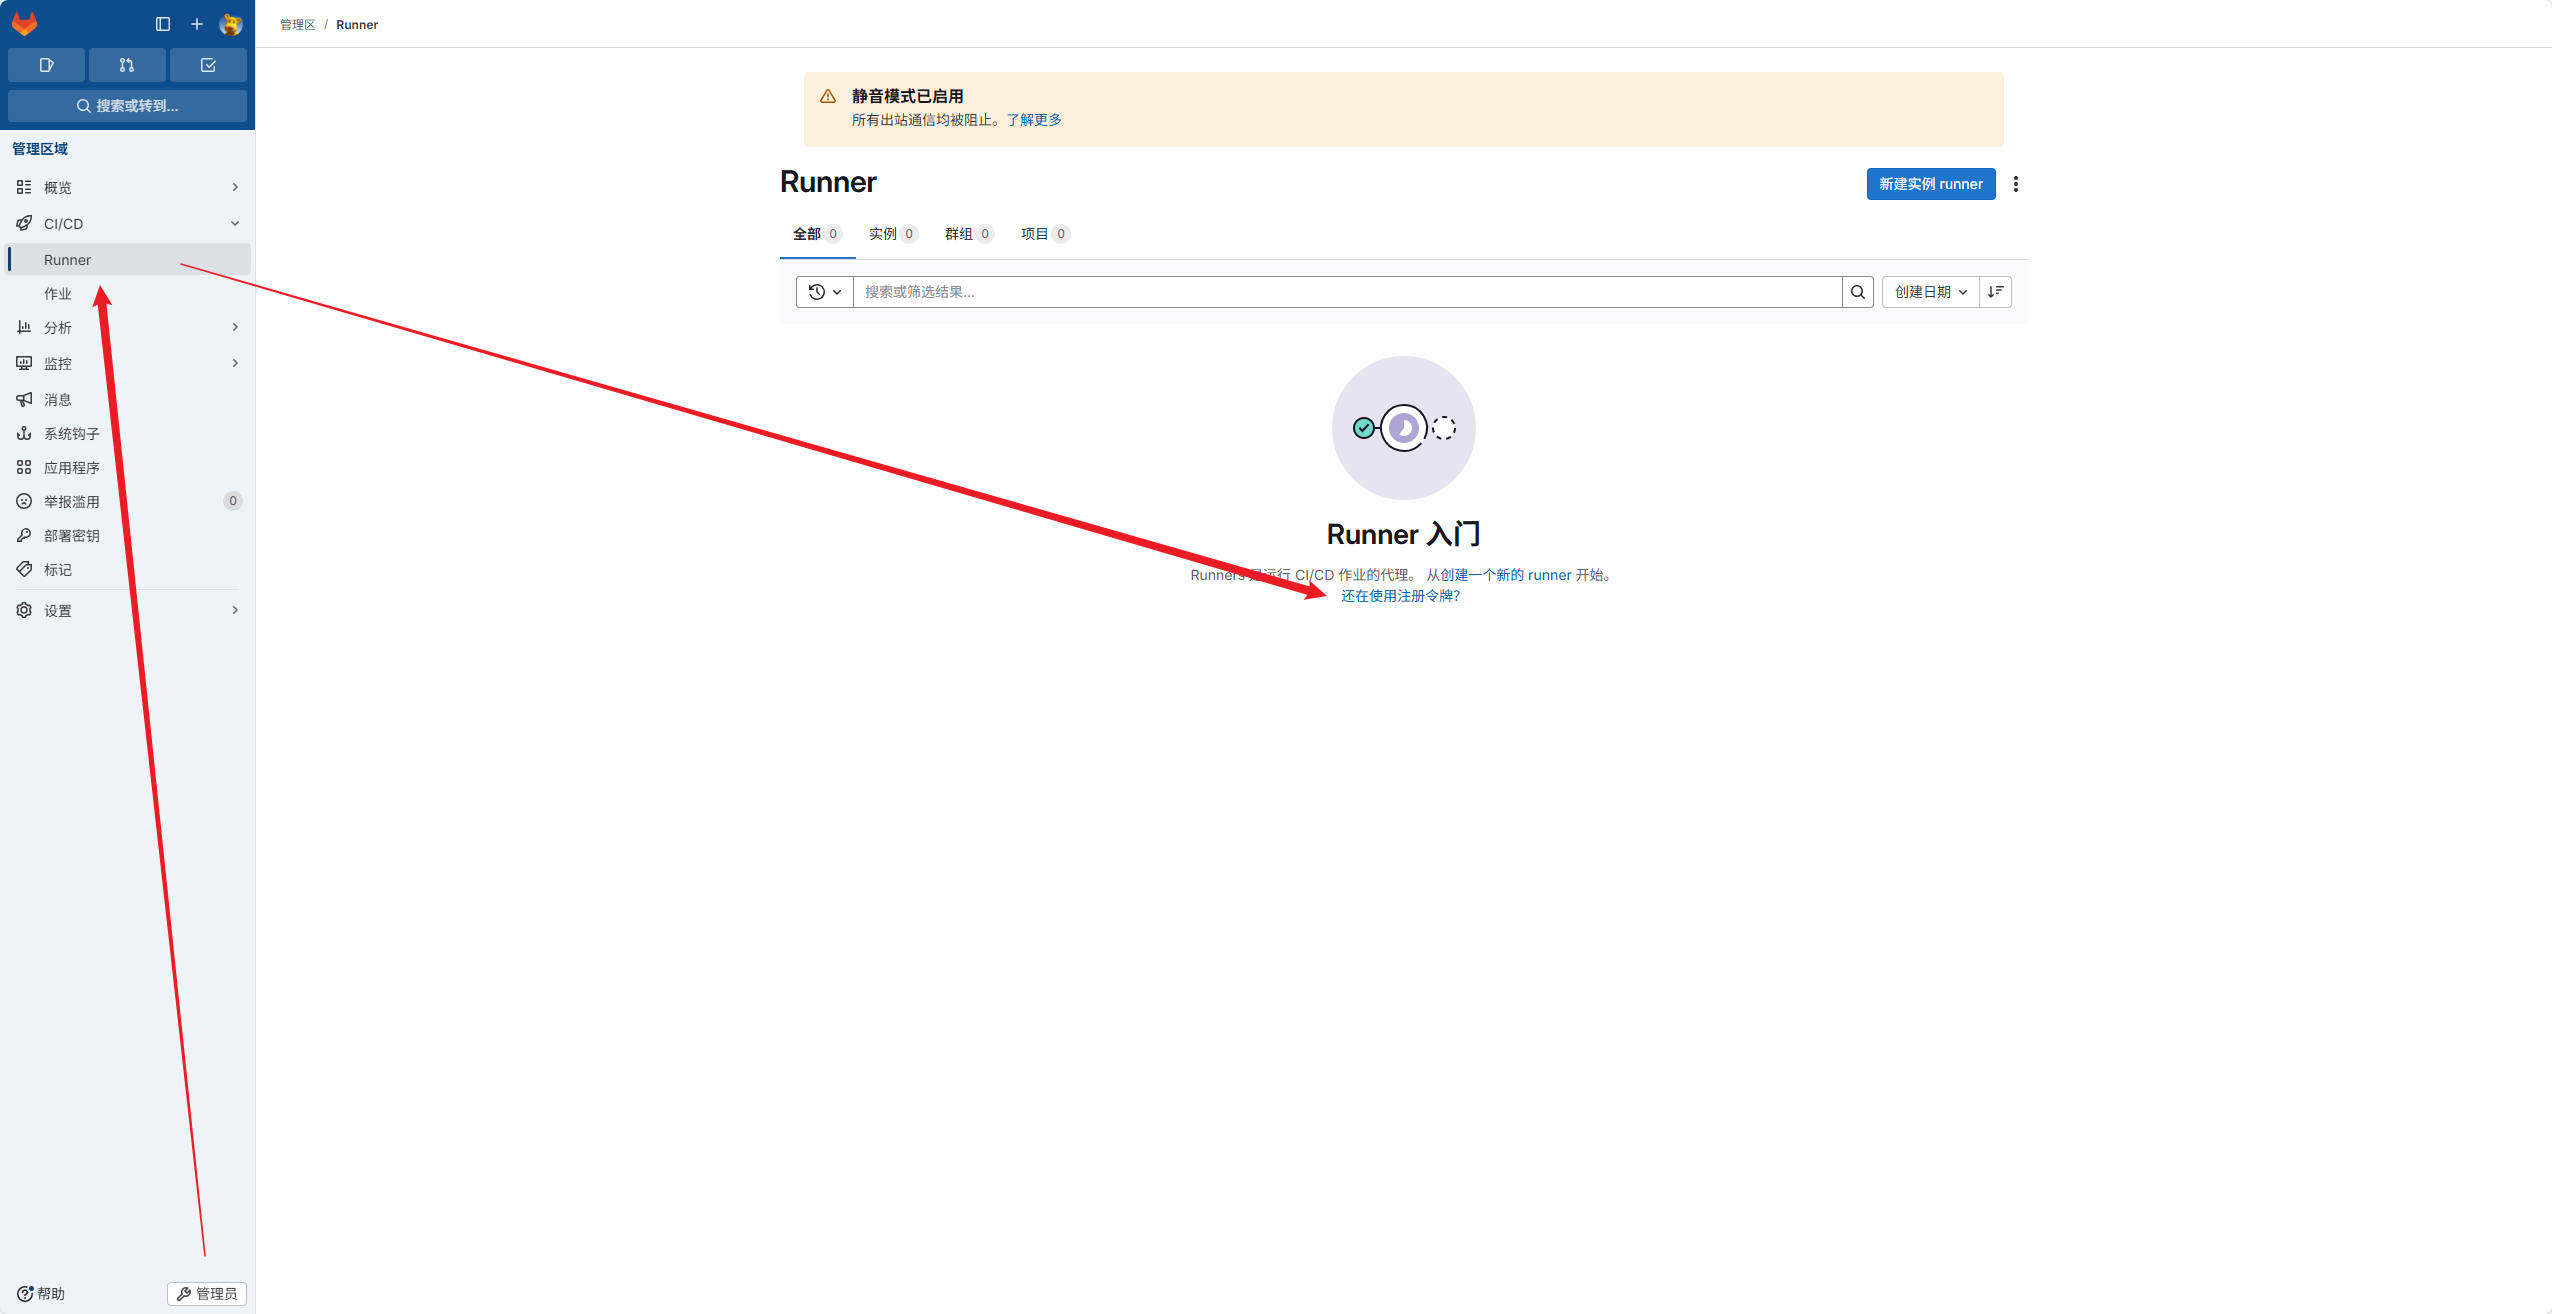This screenshot has width=2552, height=1314.
Task: Switch to the 群组 runner tab
Action: [x=967, y=234]
